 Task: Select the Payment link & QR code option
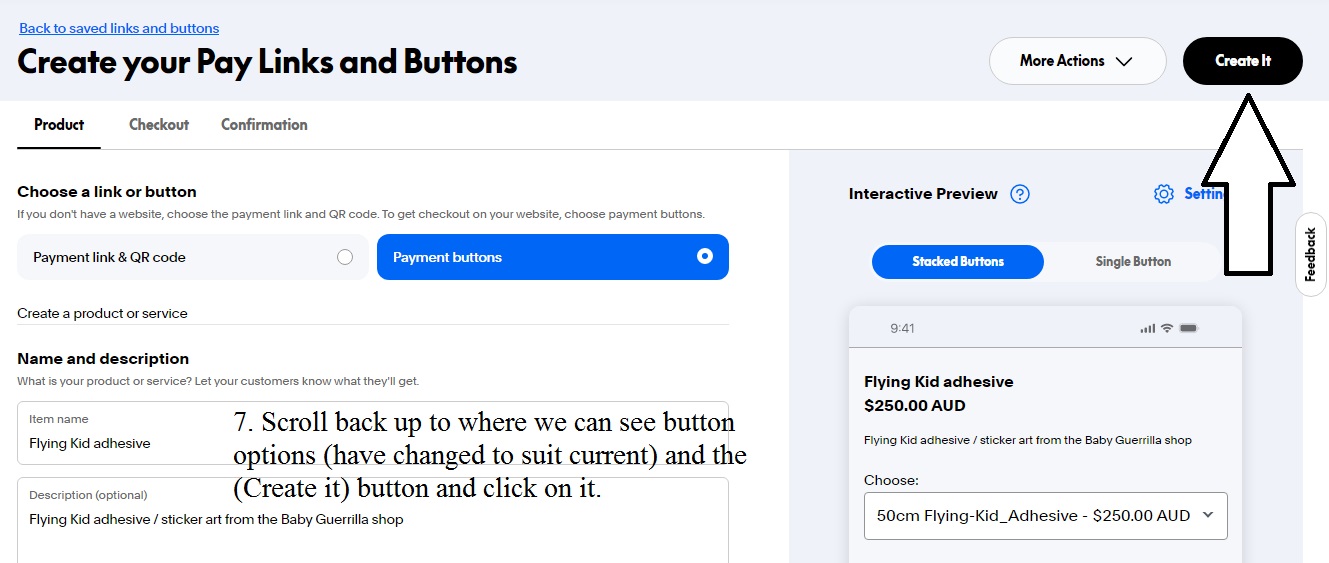(192, 257)
